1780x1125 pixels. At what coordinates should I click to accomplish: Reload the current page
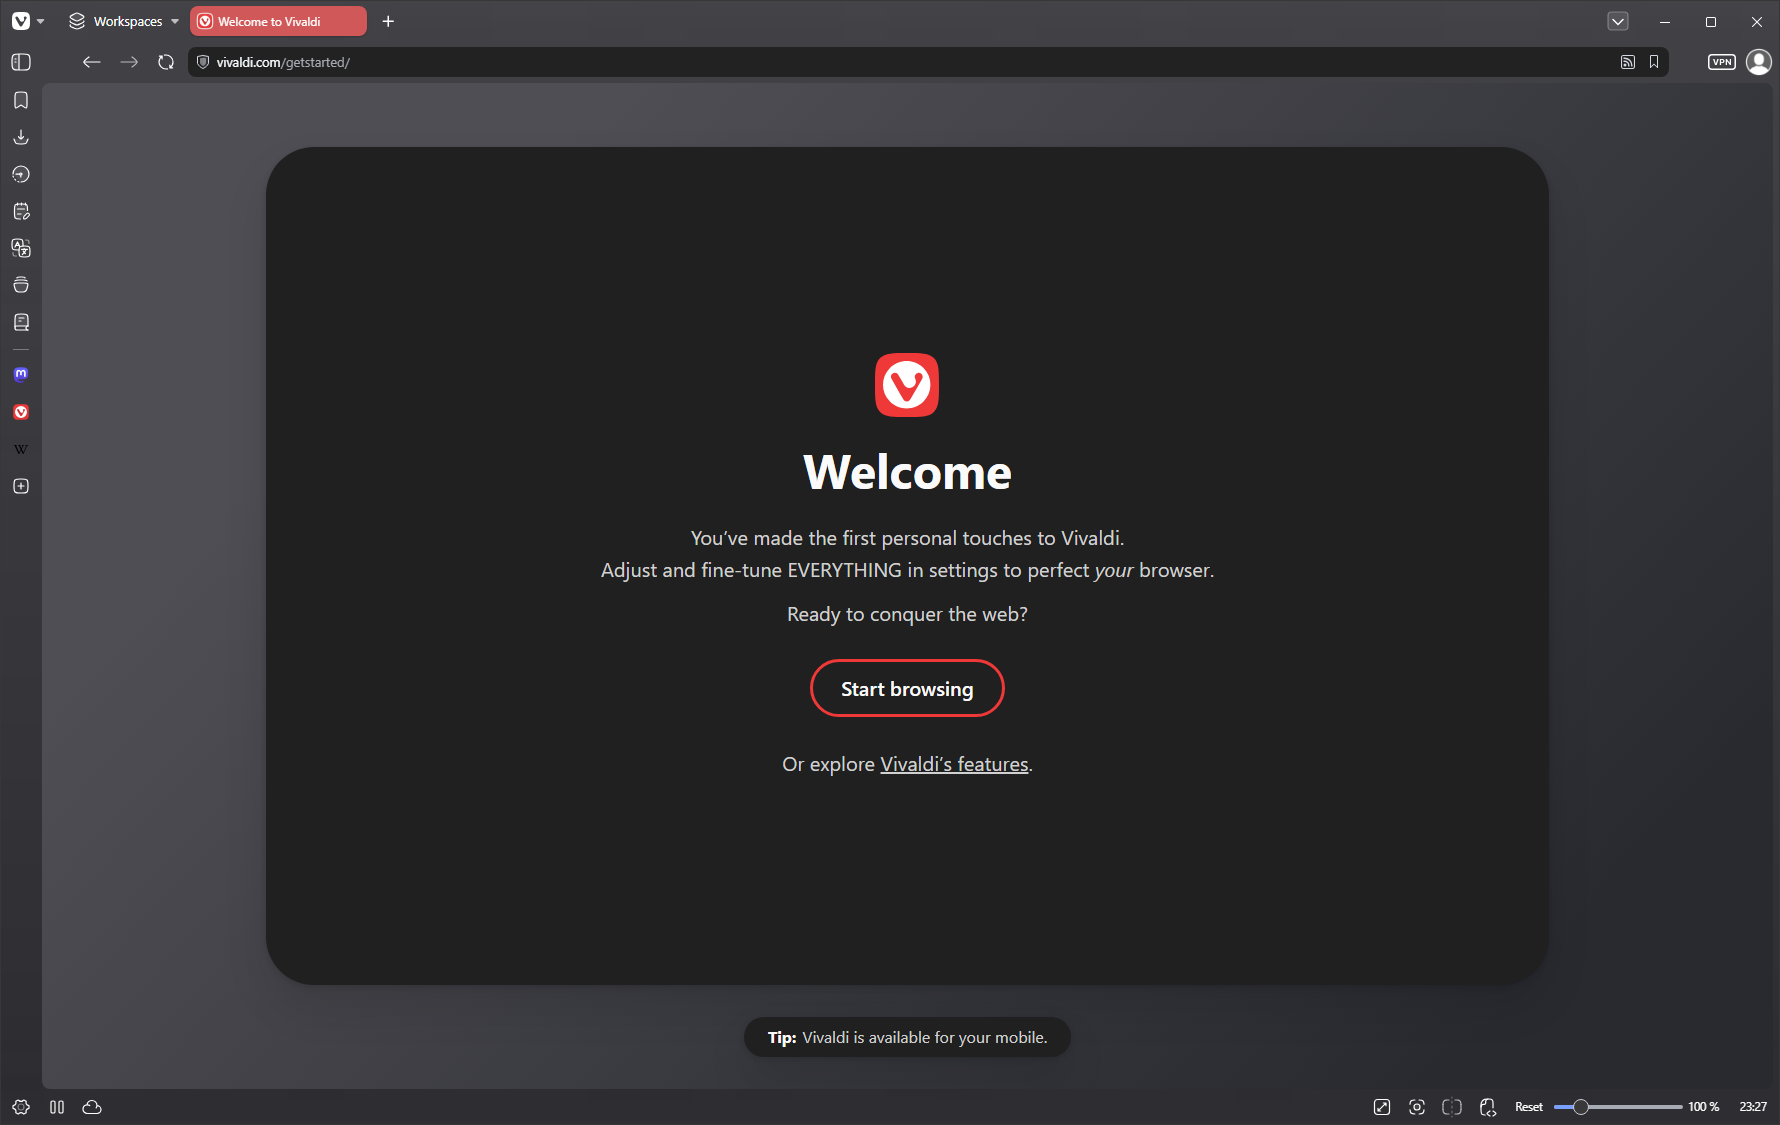click(166, 62)
